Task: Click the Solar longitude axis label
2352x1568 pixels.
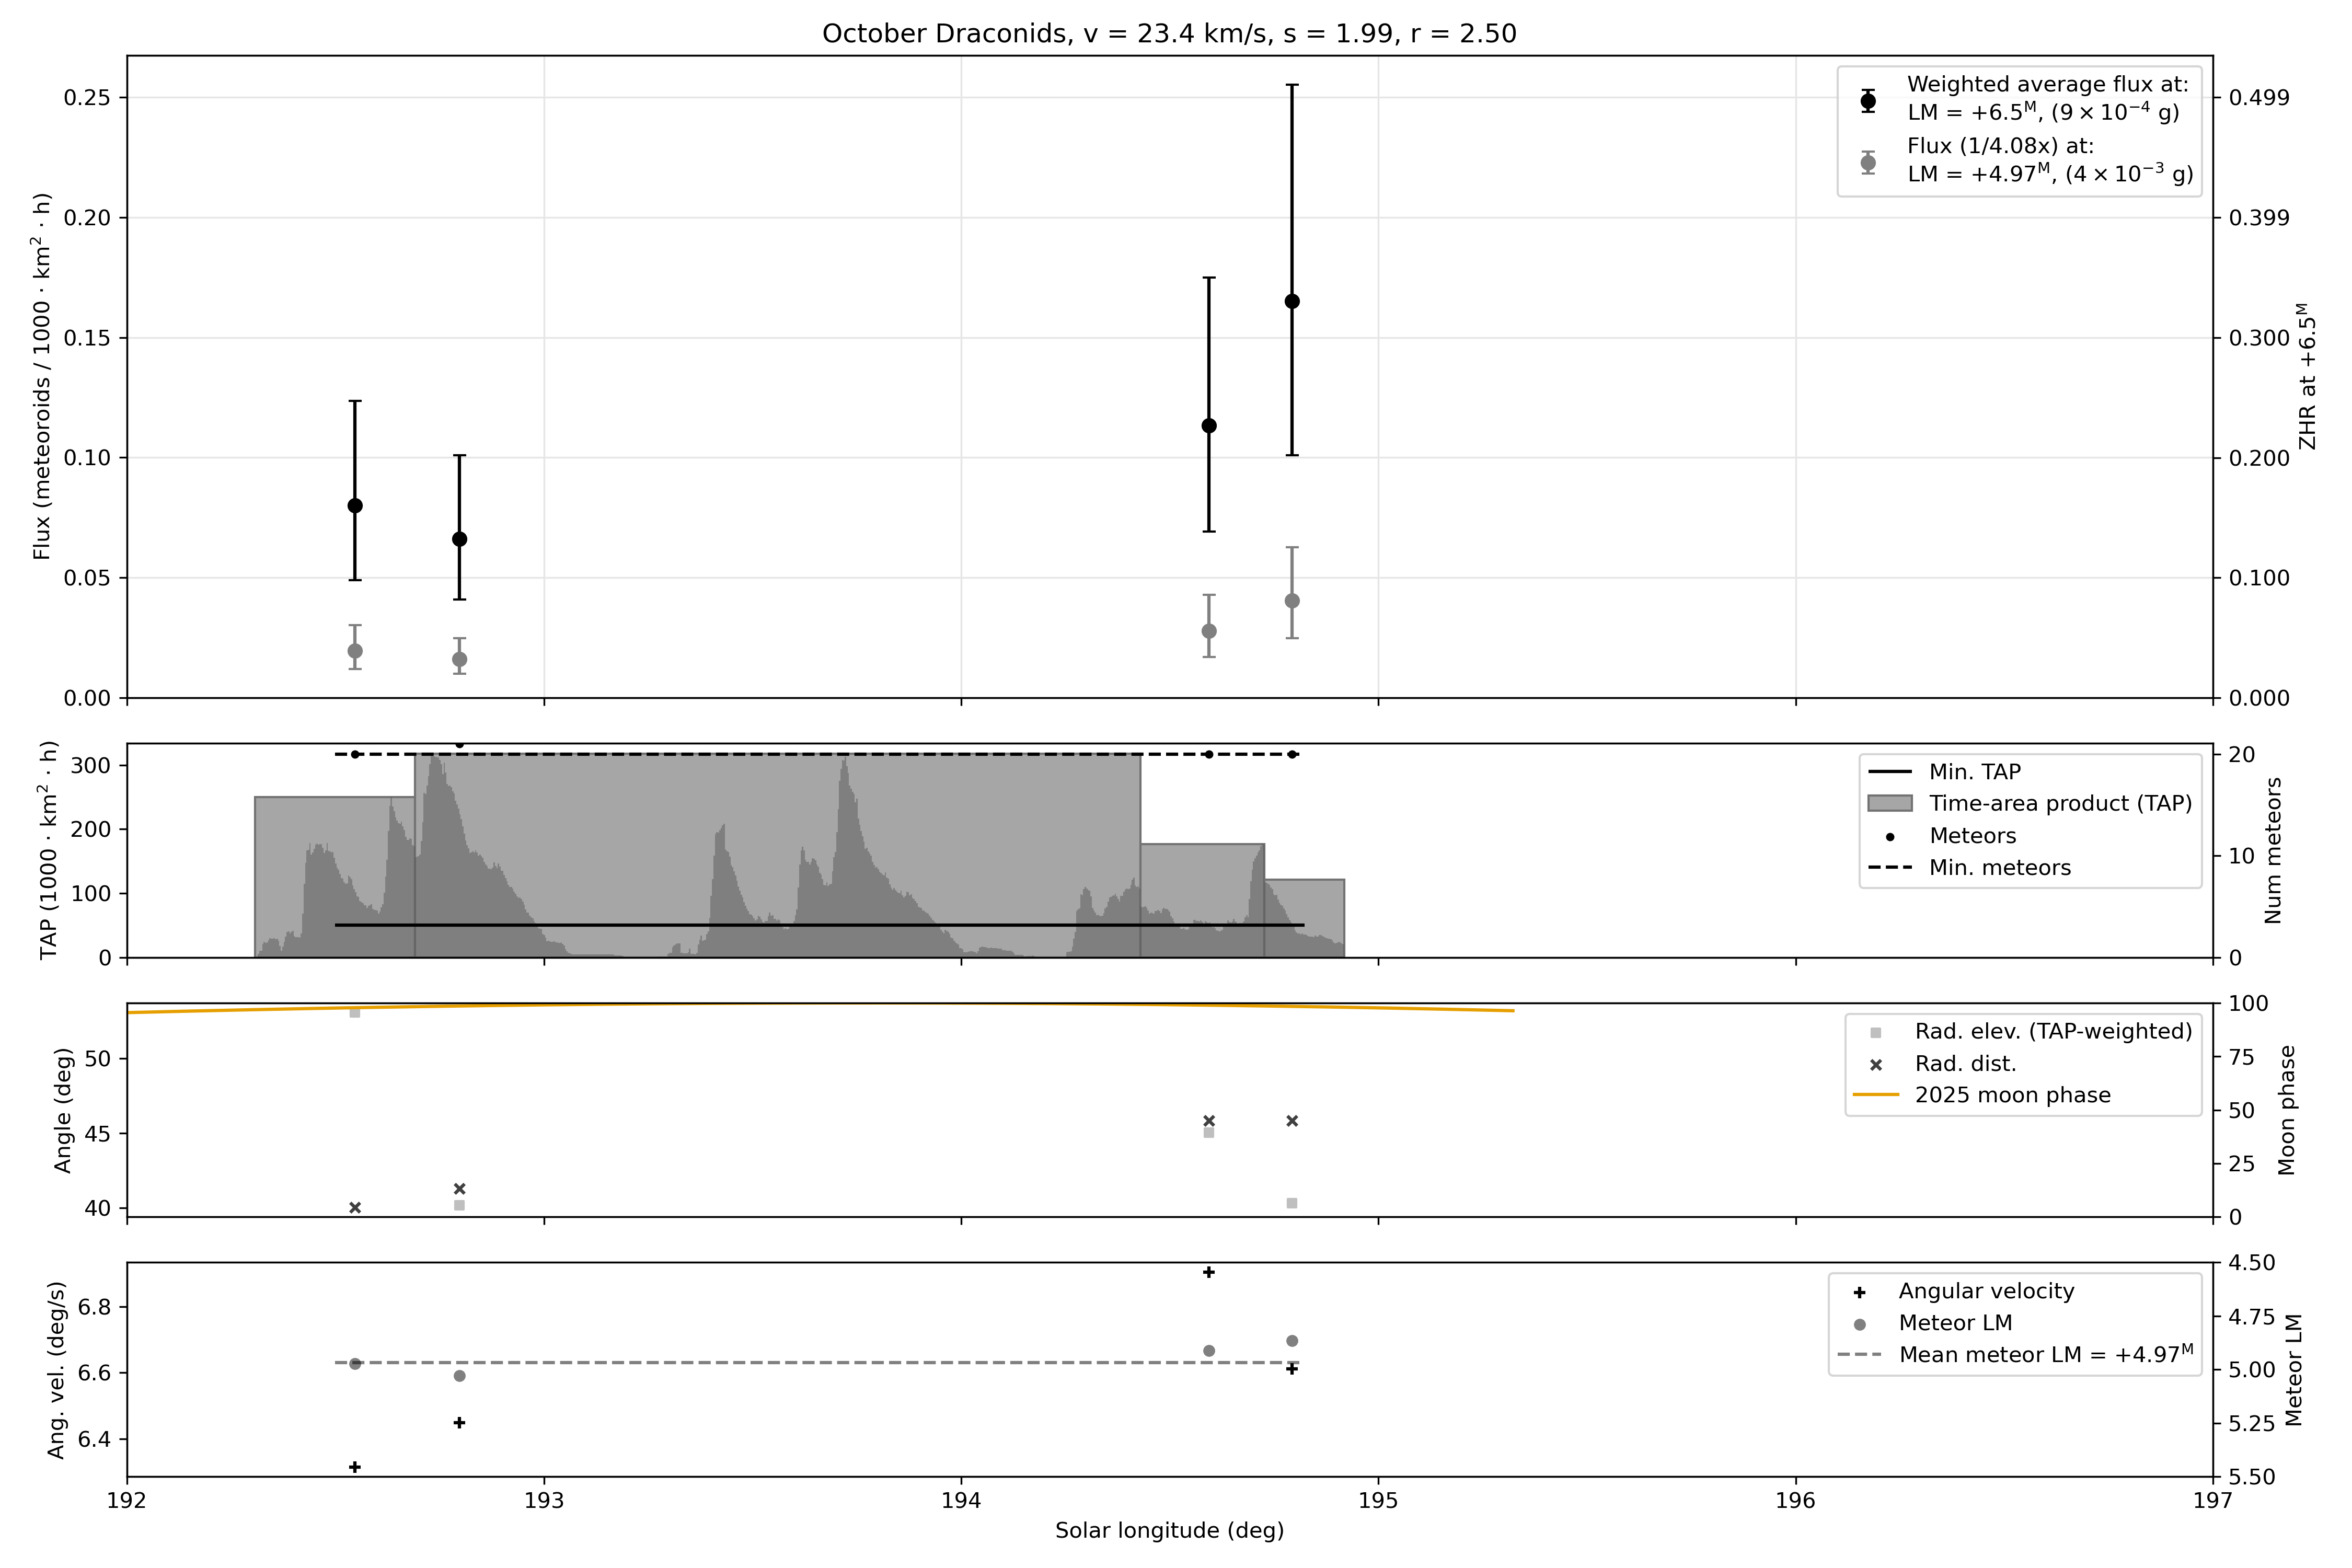Action: pos(1169,1531)
